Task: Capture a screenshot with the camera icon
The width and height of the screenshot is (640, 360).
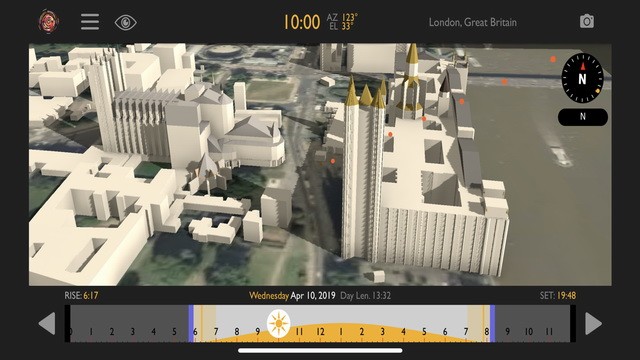Action: (587, 21)
